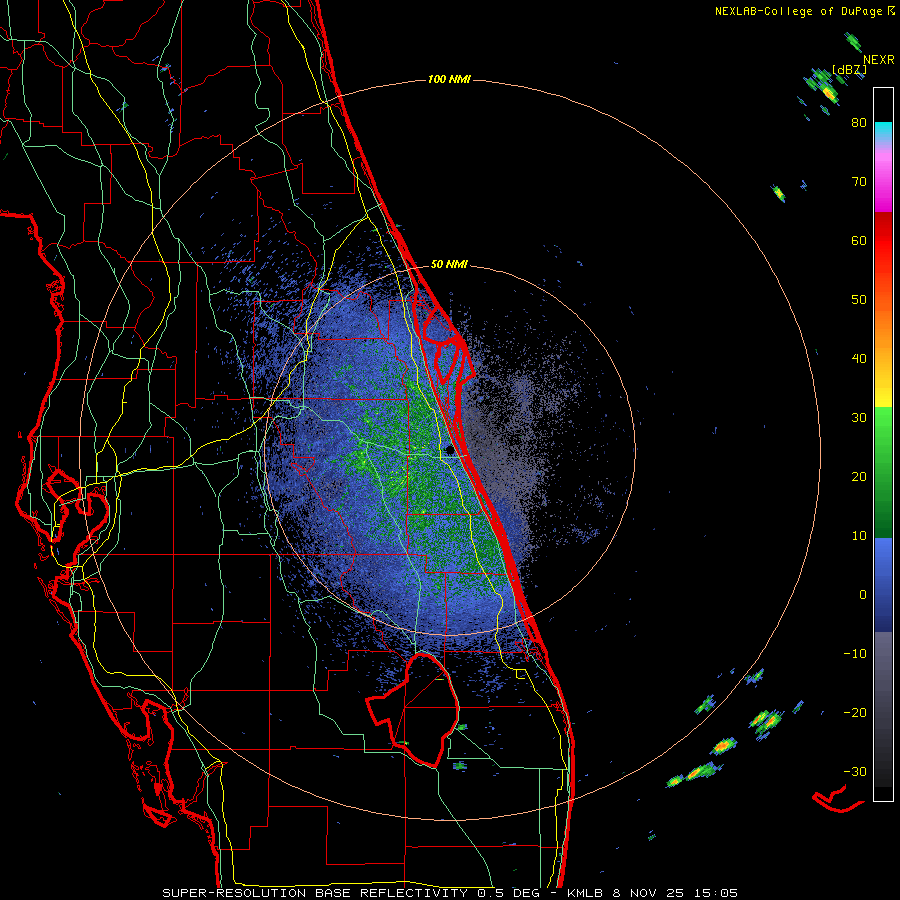Viewport: 900px width, 900px height.
Task: Click the "100 NMI" range ring label
Action: (x=449, y=79)
